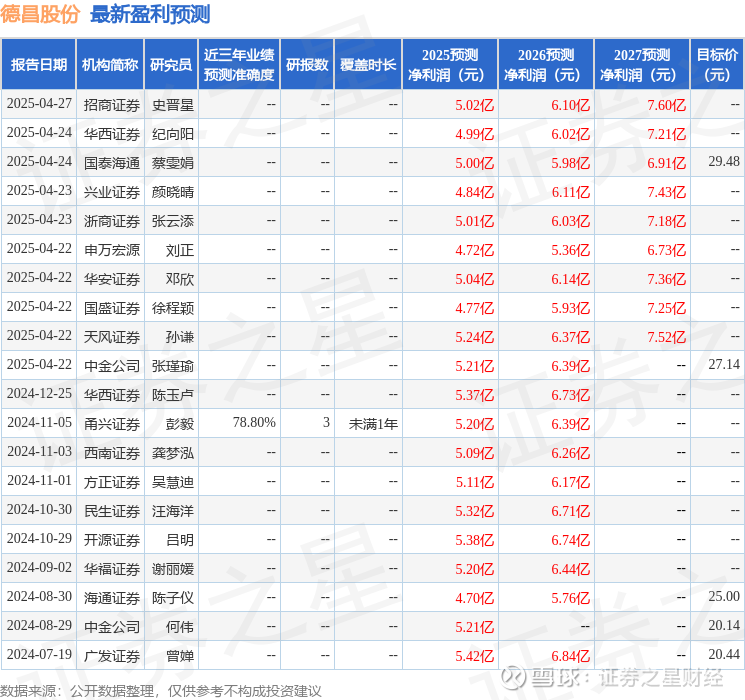Select the 方正证券 institution cell
Image resolution: width=745 pixels, height=700 pixels.
112,482
